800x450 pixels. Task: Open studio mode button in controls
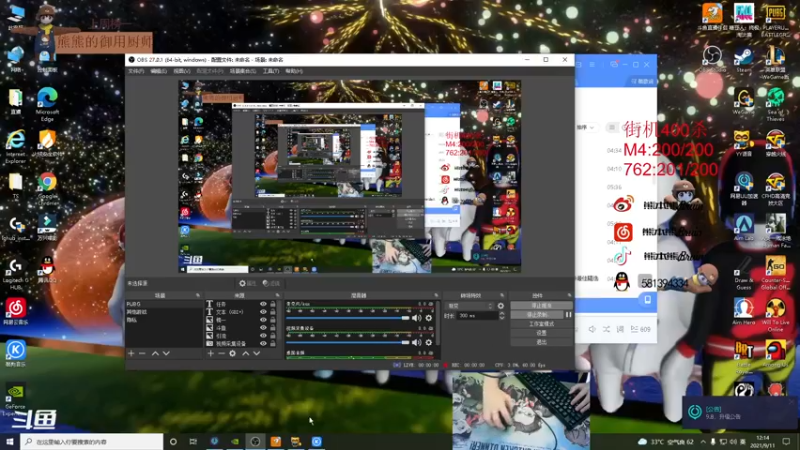541,324
